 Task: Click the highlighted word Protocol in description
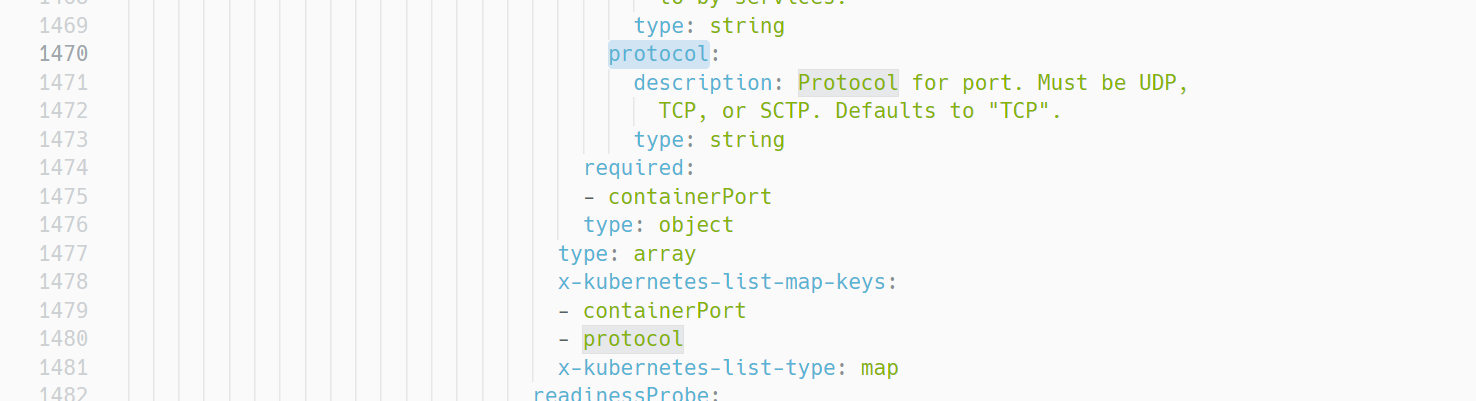click(848, 82)
